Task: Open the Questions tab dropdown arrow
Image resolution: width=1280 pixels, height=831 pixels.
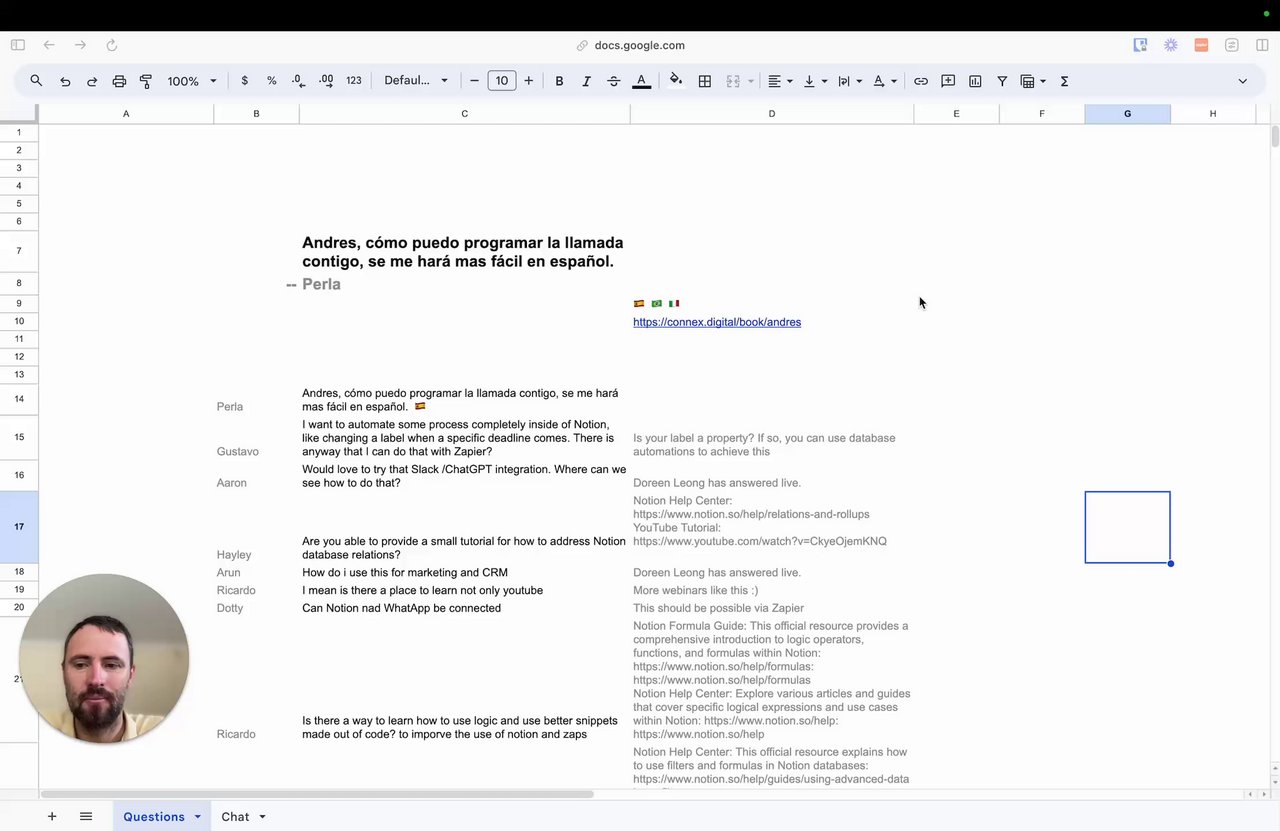Action: 197,817
